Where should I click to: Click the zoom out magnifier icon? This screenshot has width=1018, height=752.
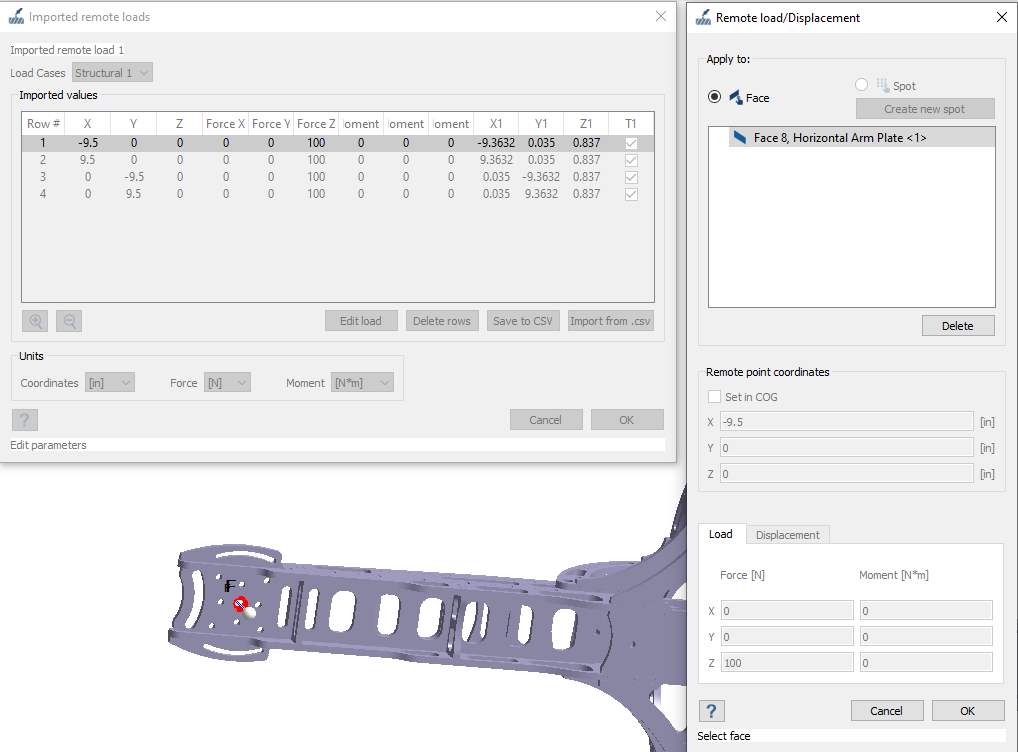click(x=69, y=321)
